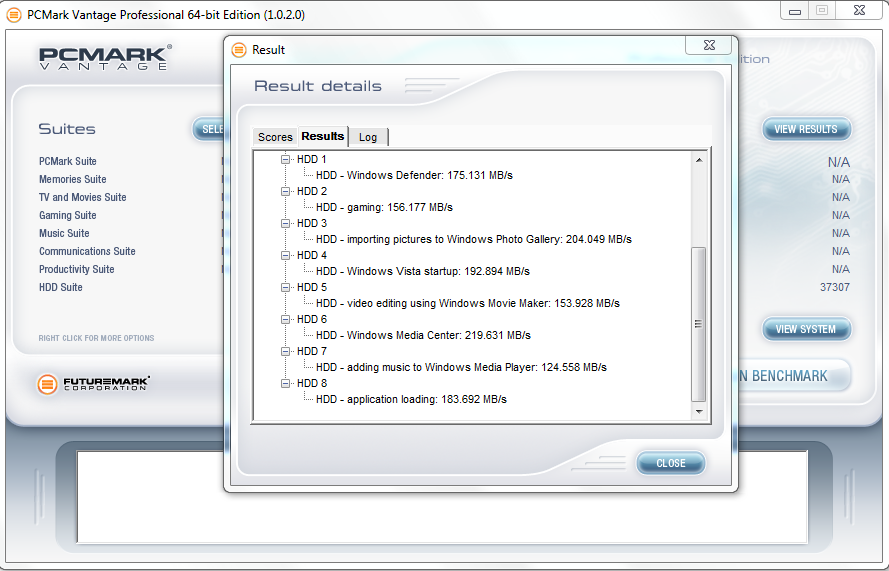The height and width of the screenshot is (571, 889).
Task: Select the HDD 5 node label
Action: 312,287
